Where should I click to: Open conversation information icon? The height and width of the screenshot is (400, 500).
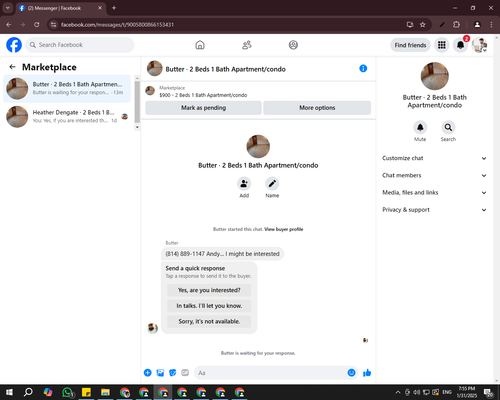pyautogui.click(x=363, y=68)
